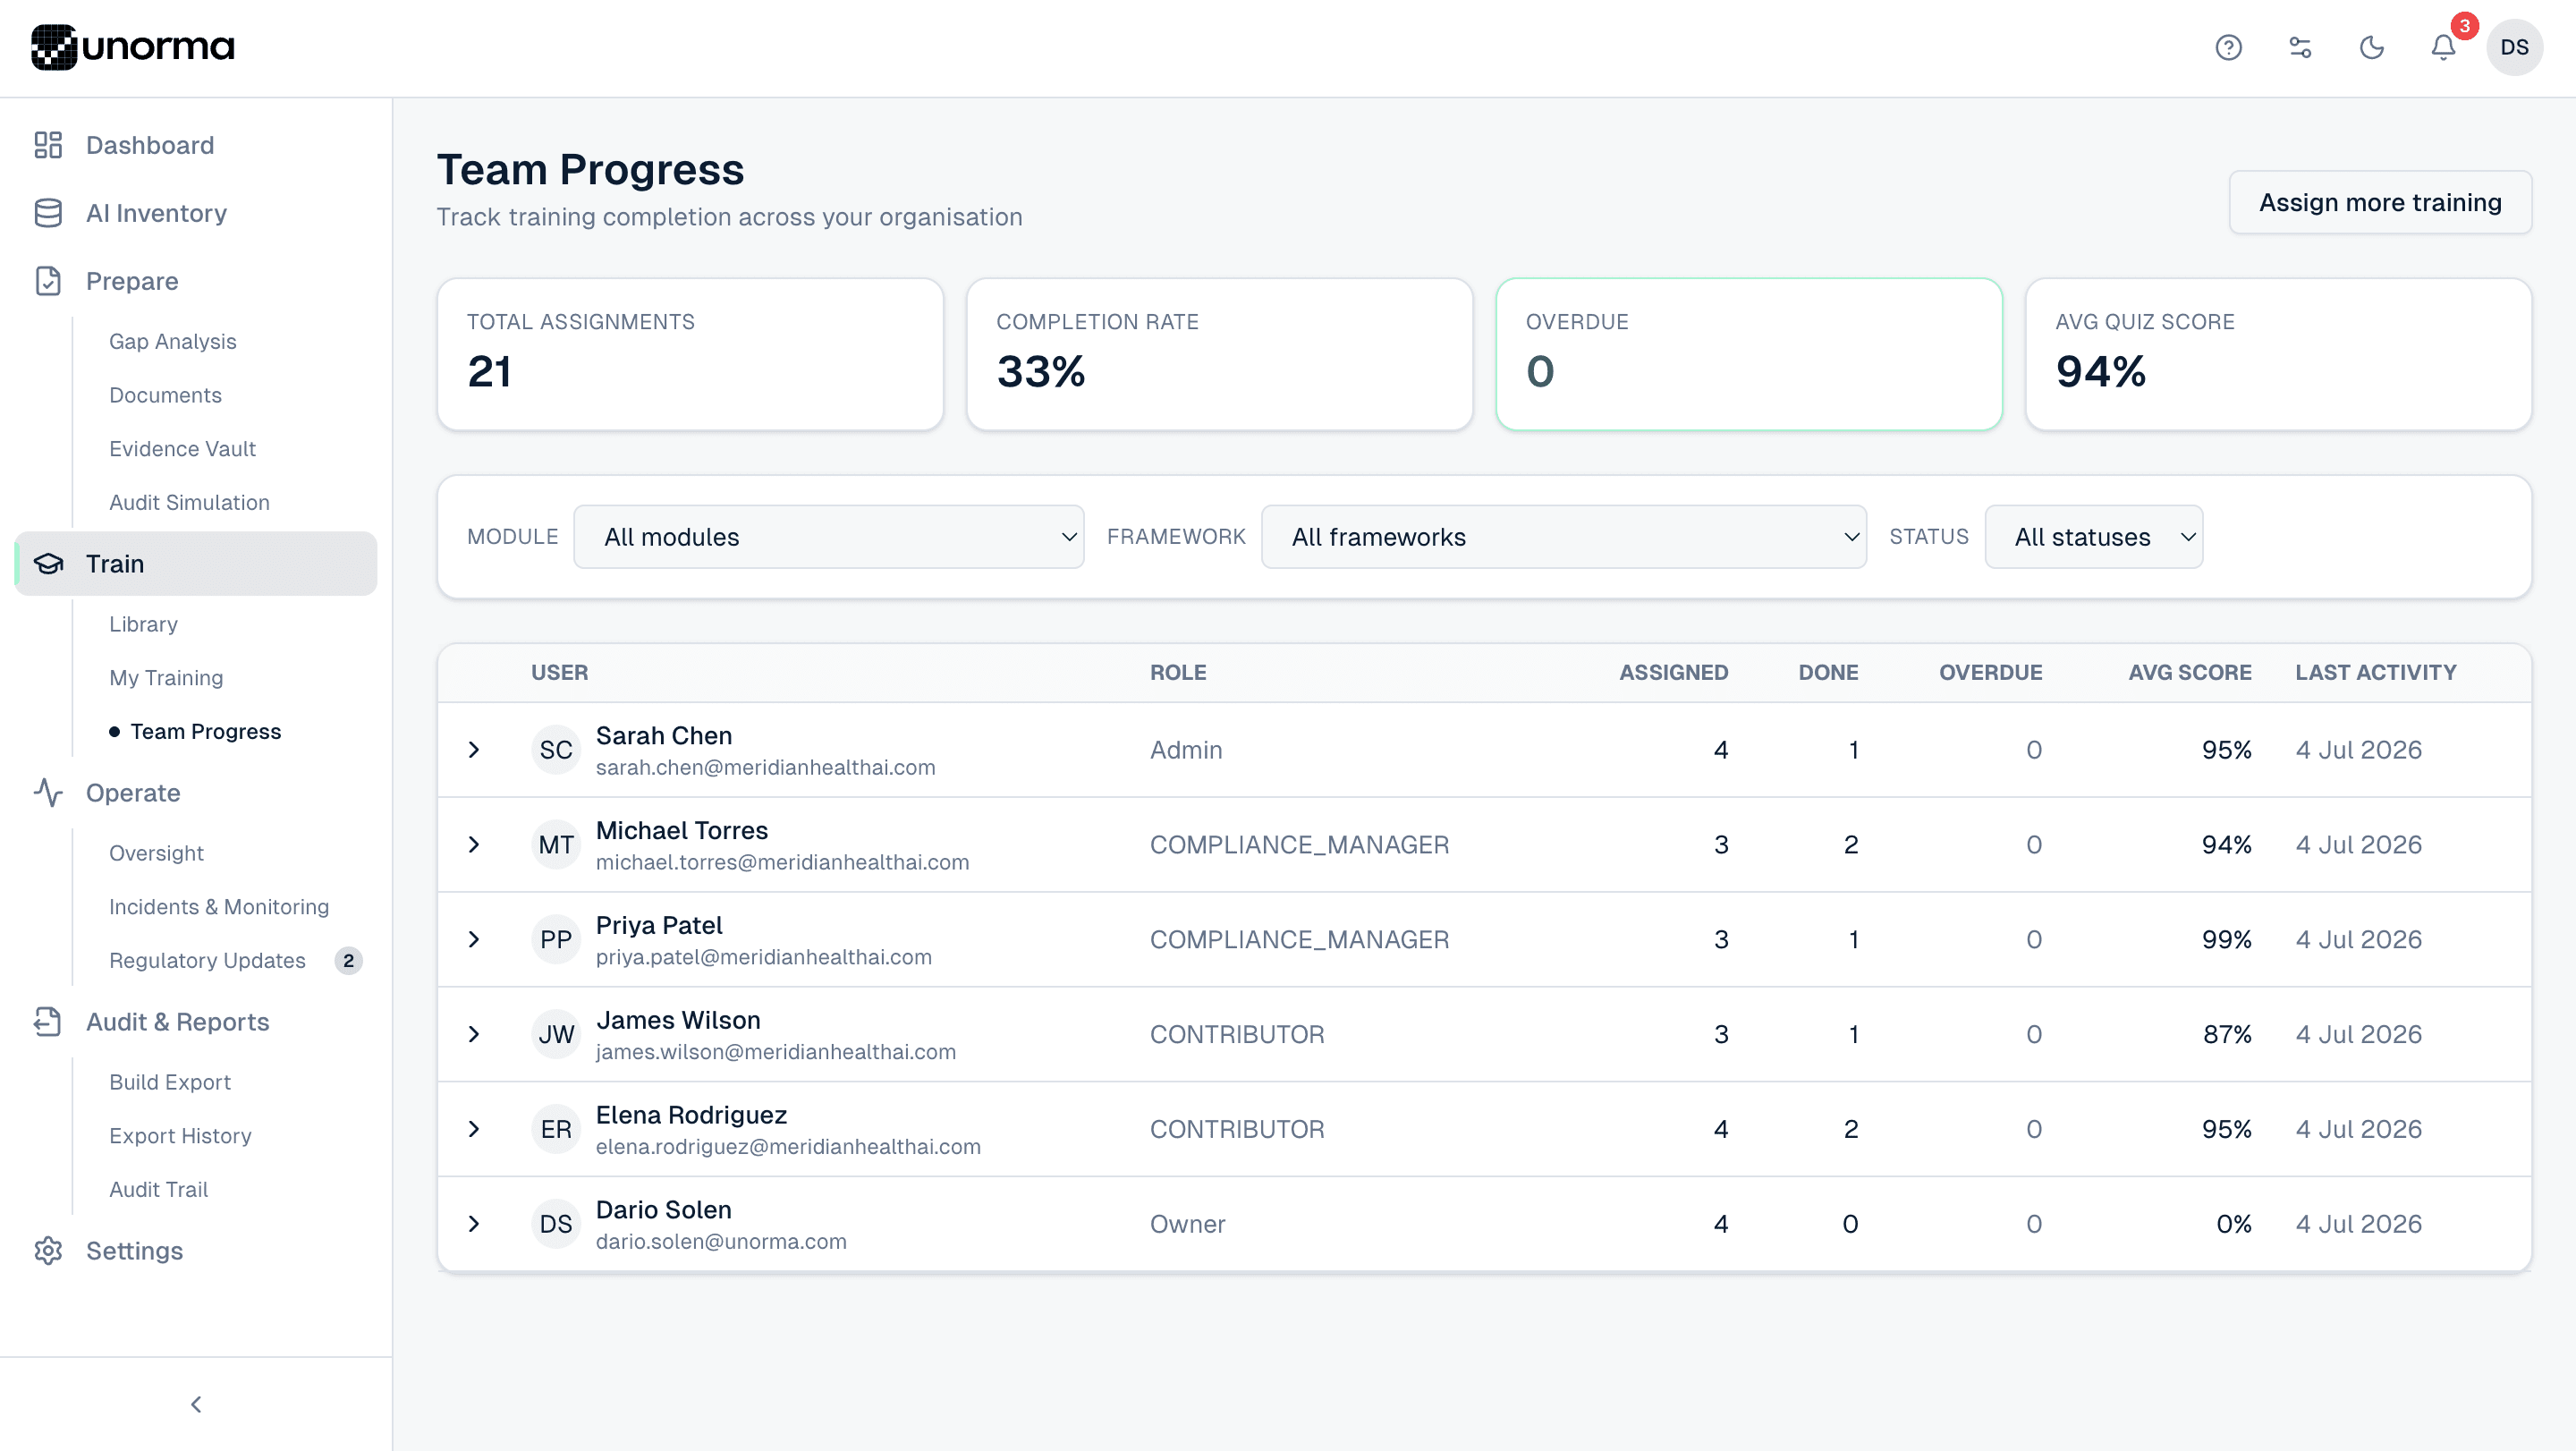2576x1451 pixels.
Task: Open Library under Train
Action: click(143, 624)
